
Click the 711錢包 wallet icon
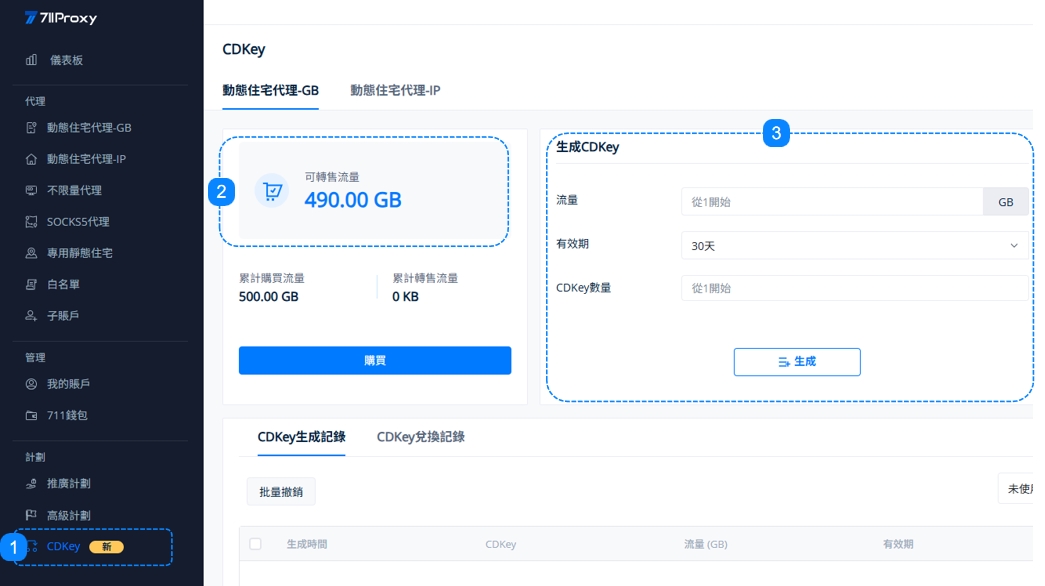click(32, 415)
